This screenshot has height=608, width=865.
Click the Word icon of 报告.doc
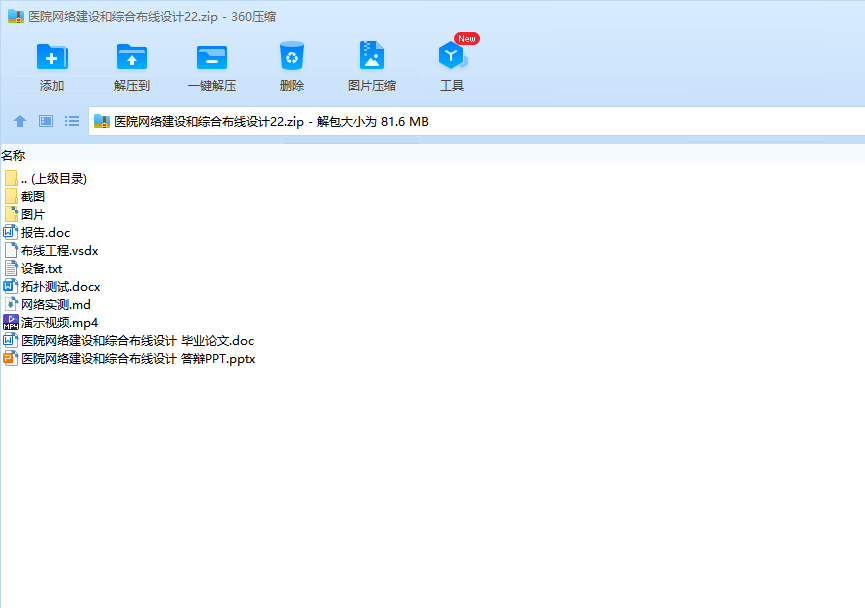10,232
